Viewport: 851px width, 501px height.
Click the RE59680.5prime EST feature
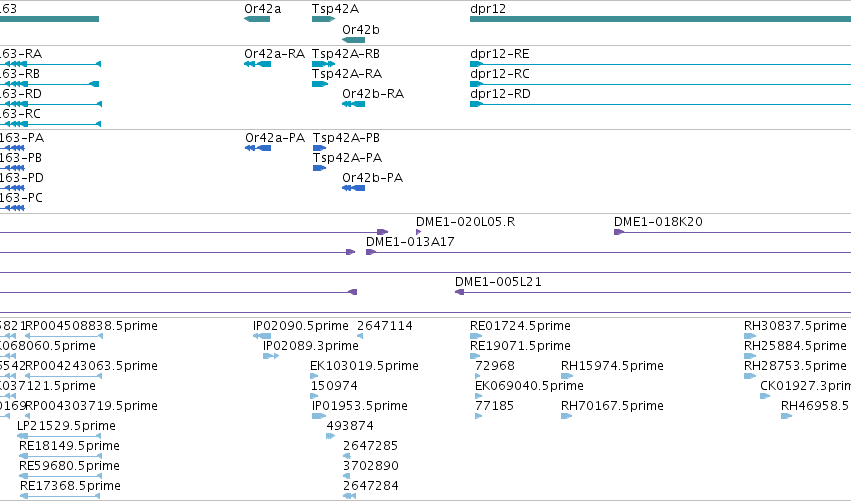[61, 477]
